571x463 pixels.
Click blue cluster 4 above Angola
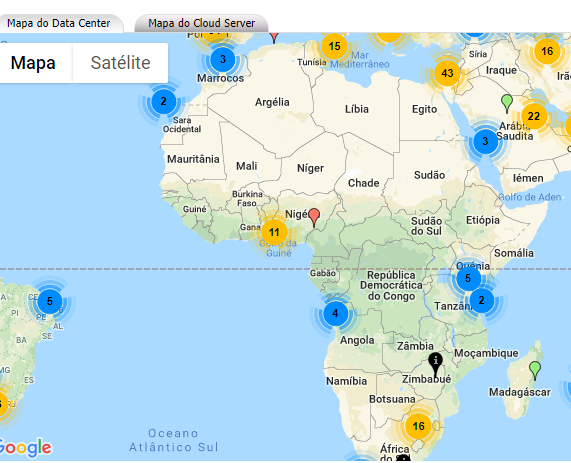[x=335, y=313]
